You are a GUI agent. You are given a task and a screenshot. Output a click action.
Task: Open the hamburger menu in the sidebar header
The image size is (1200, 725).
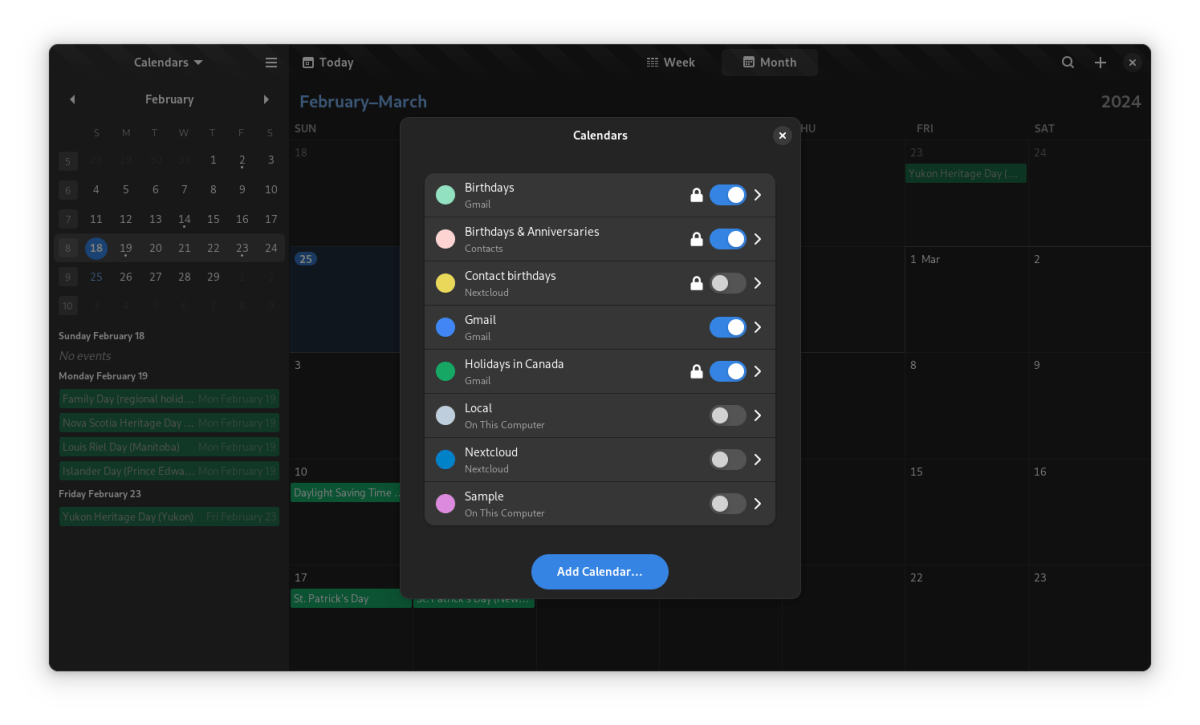tap(271, 62)
